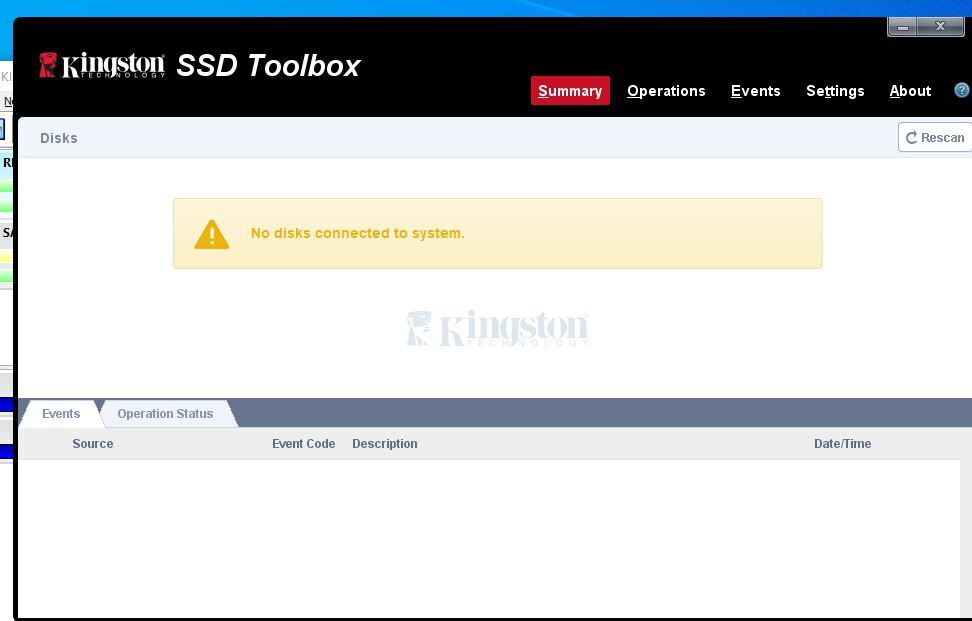This screenshot has width=972, height=621.
Task: Open the help question mark icon
Action: (x=961, y=90)
